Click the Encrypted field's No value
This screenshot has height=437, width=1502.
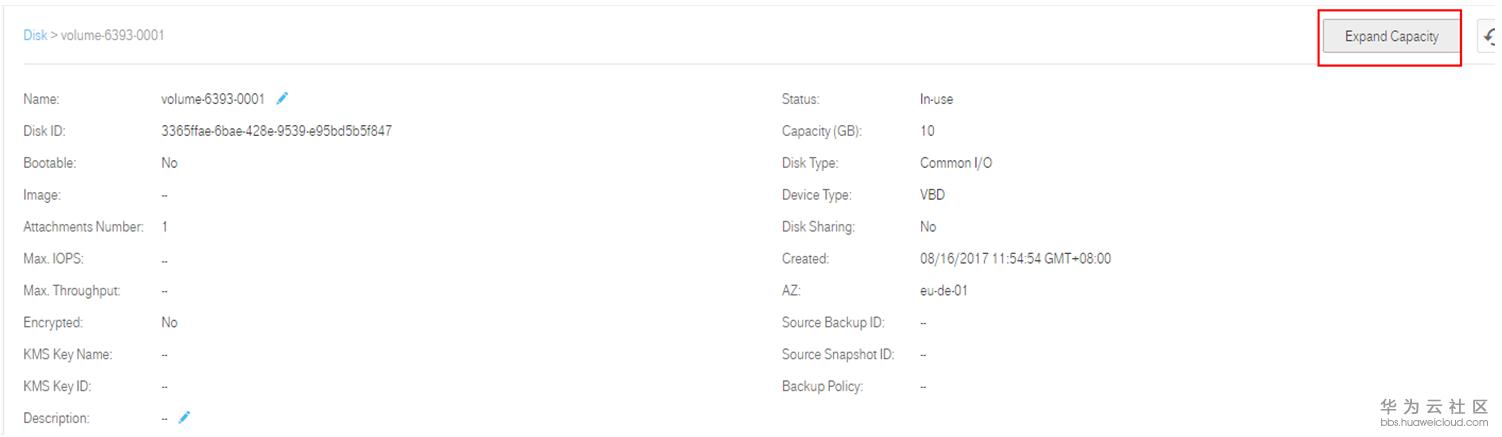[169, 323]
